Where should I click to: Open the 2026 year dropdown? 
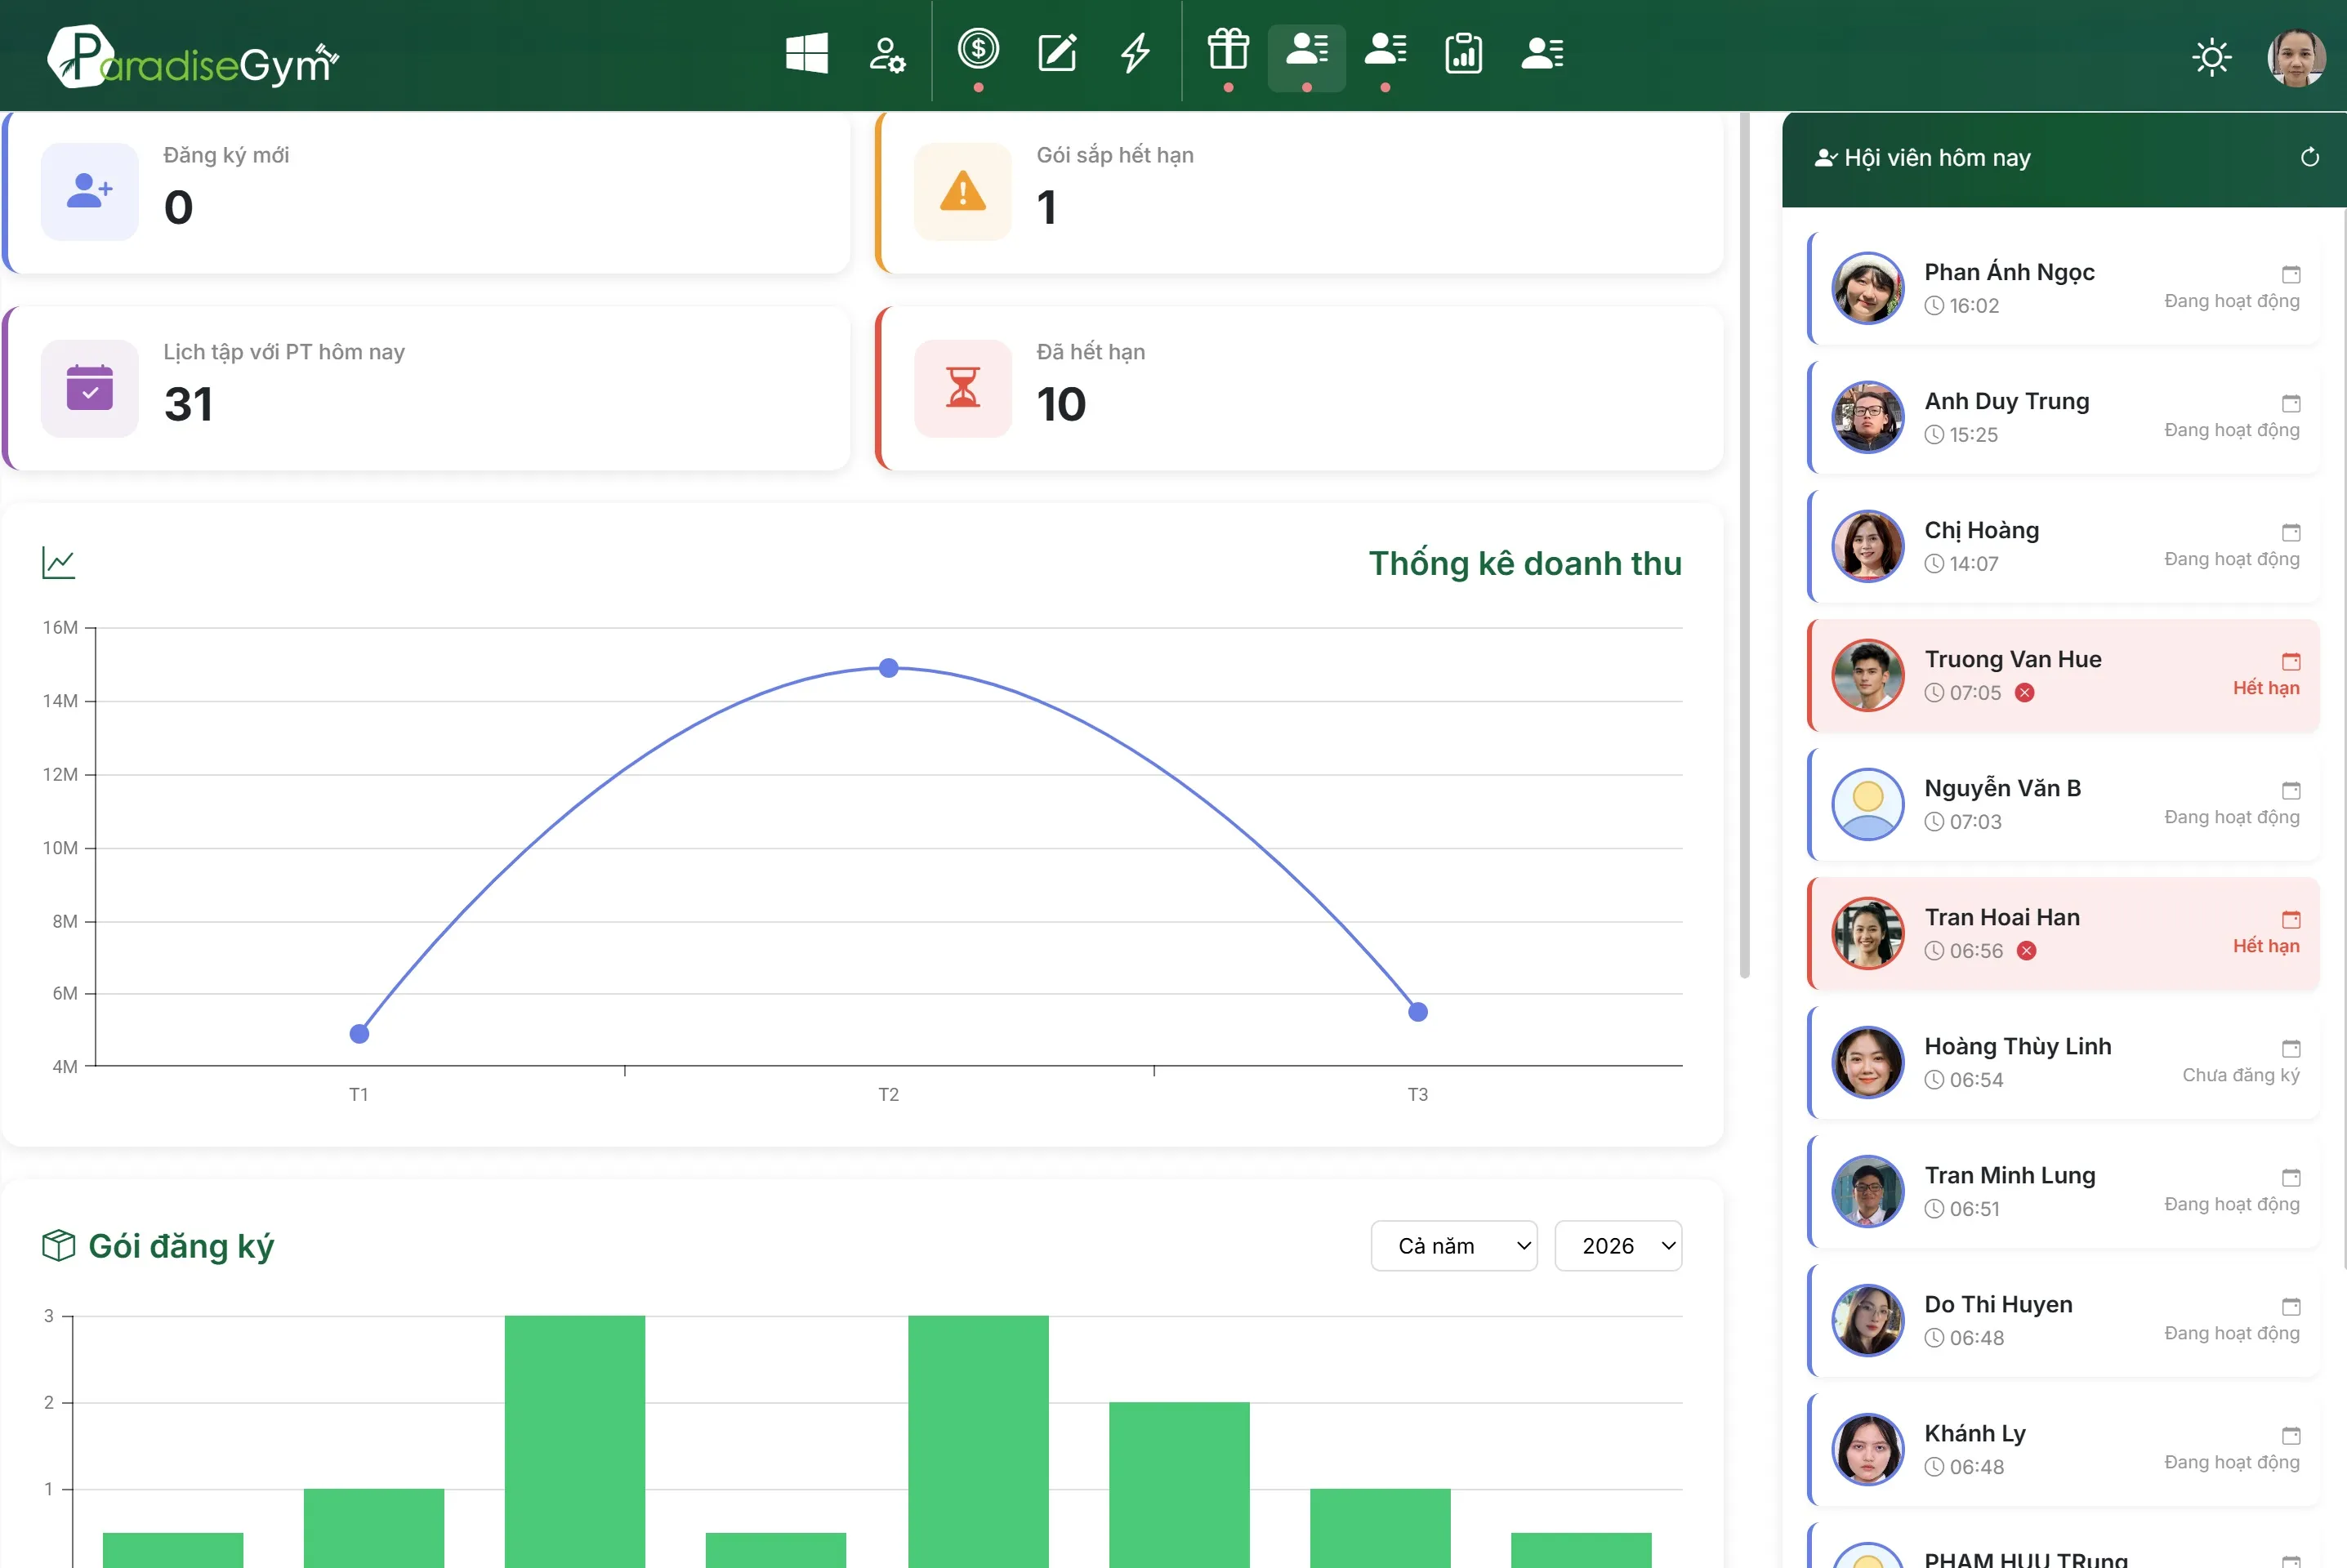[1618, 1245]
